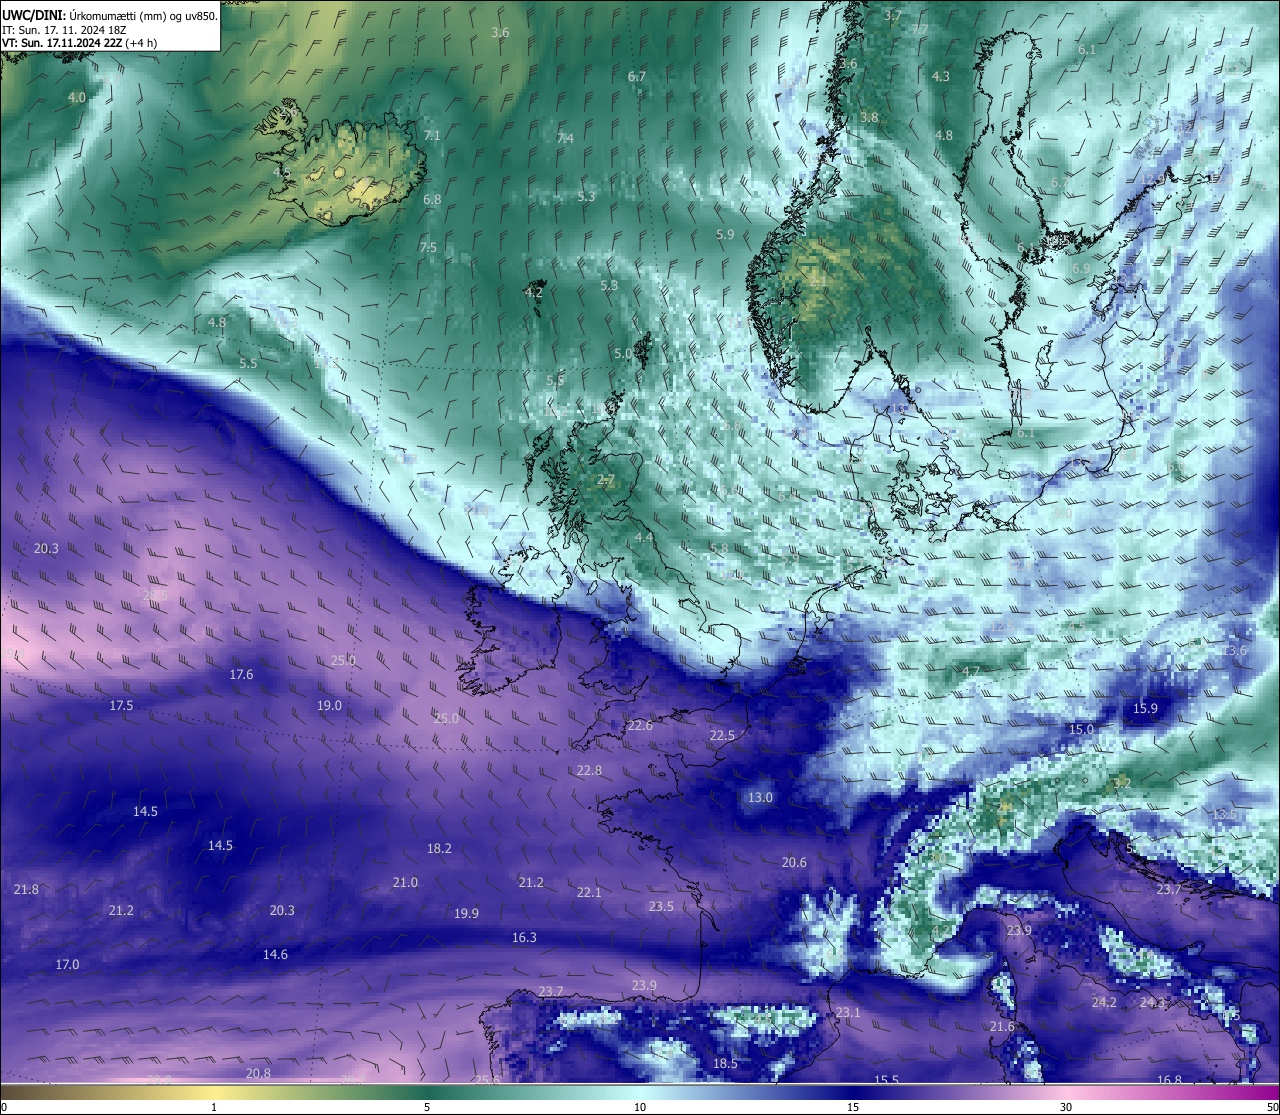Click the map value '3.7'
This screenshot has height=1115, width=1280.
pos(894,16)
